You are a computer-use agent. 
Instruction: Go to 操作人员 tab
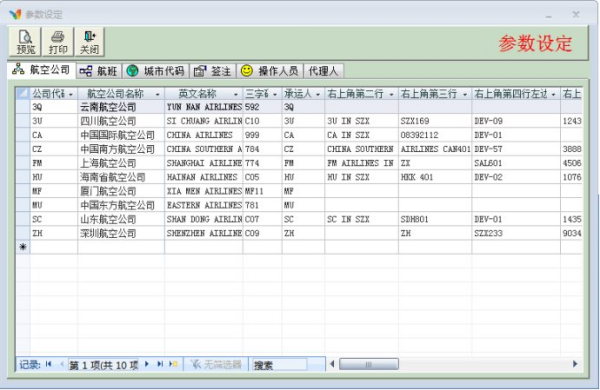point(270,71)
